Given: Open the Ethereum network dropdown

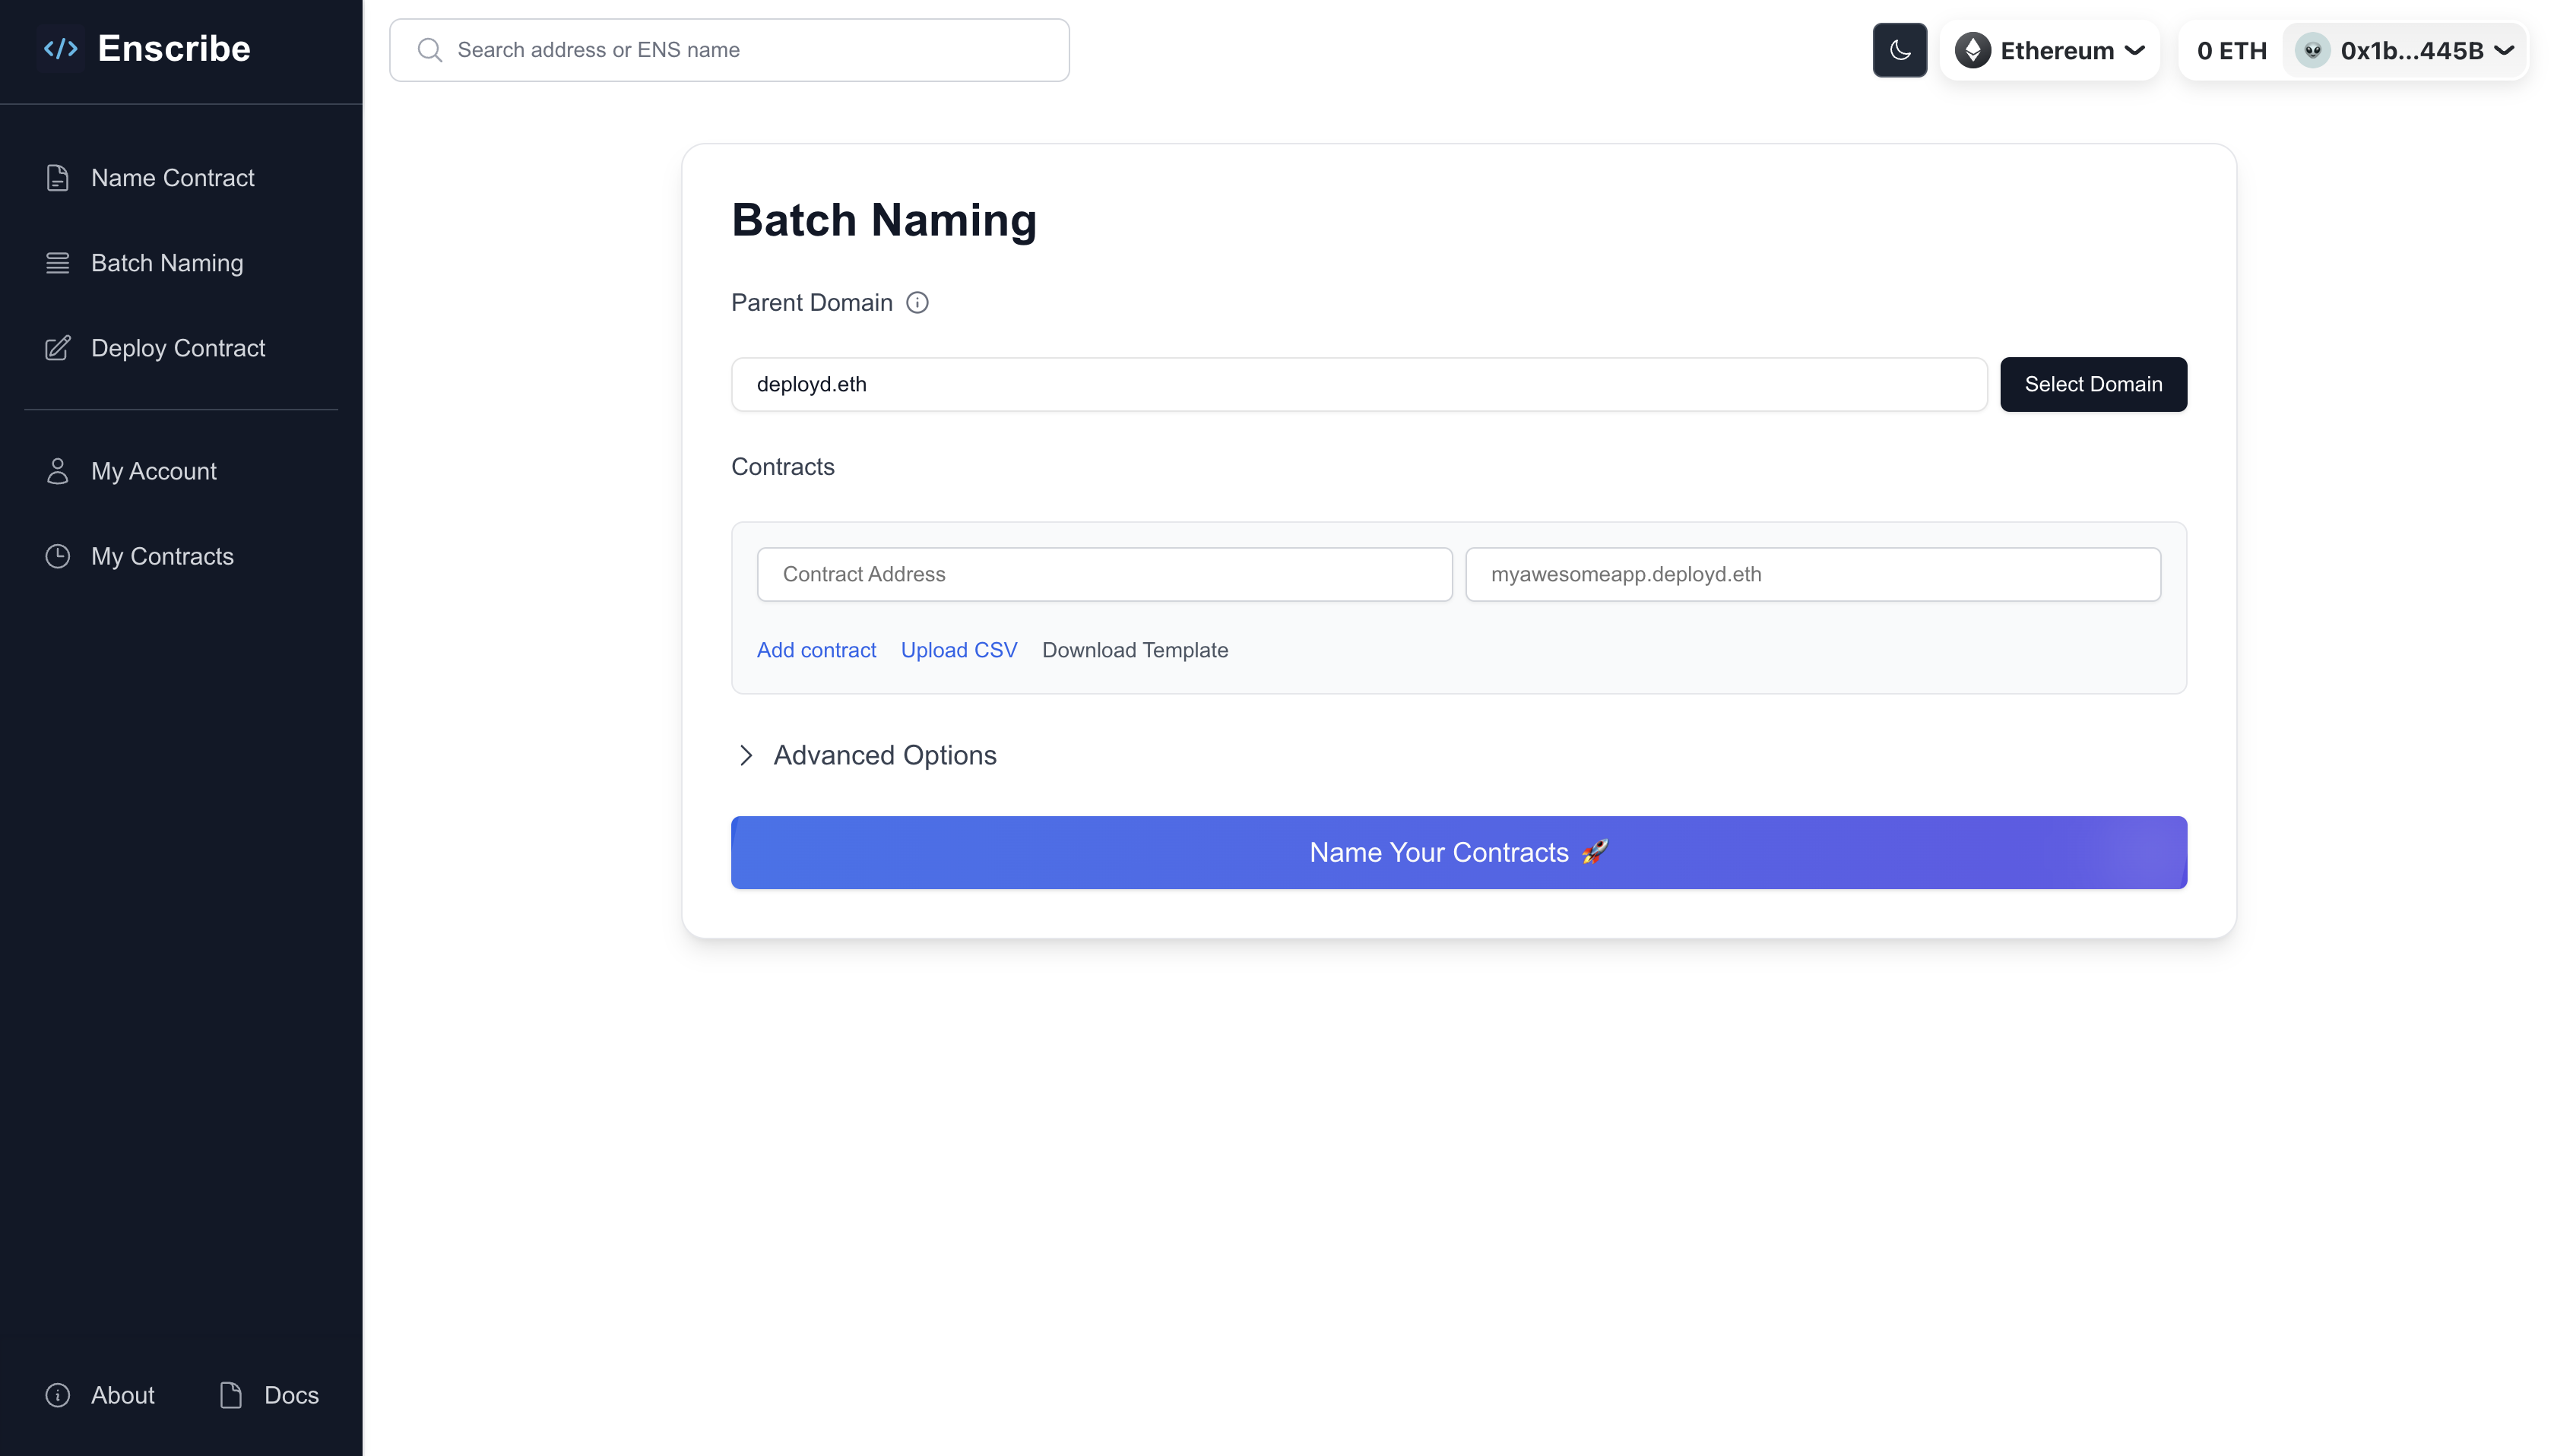Looking at the screenshot, I should pyautogui.click(x=2049, y=49).
